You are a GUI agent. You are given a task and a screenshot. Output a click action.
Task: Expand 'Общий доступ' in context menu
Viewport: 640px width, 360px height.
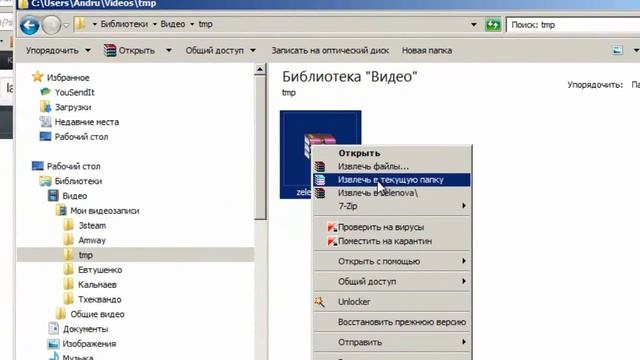click(x=391, y=282)
